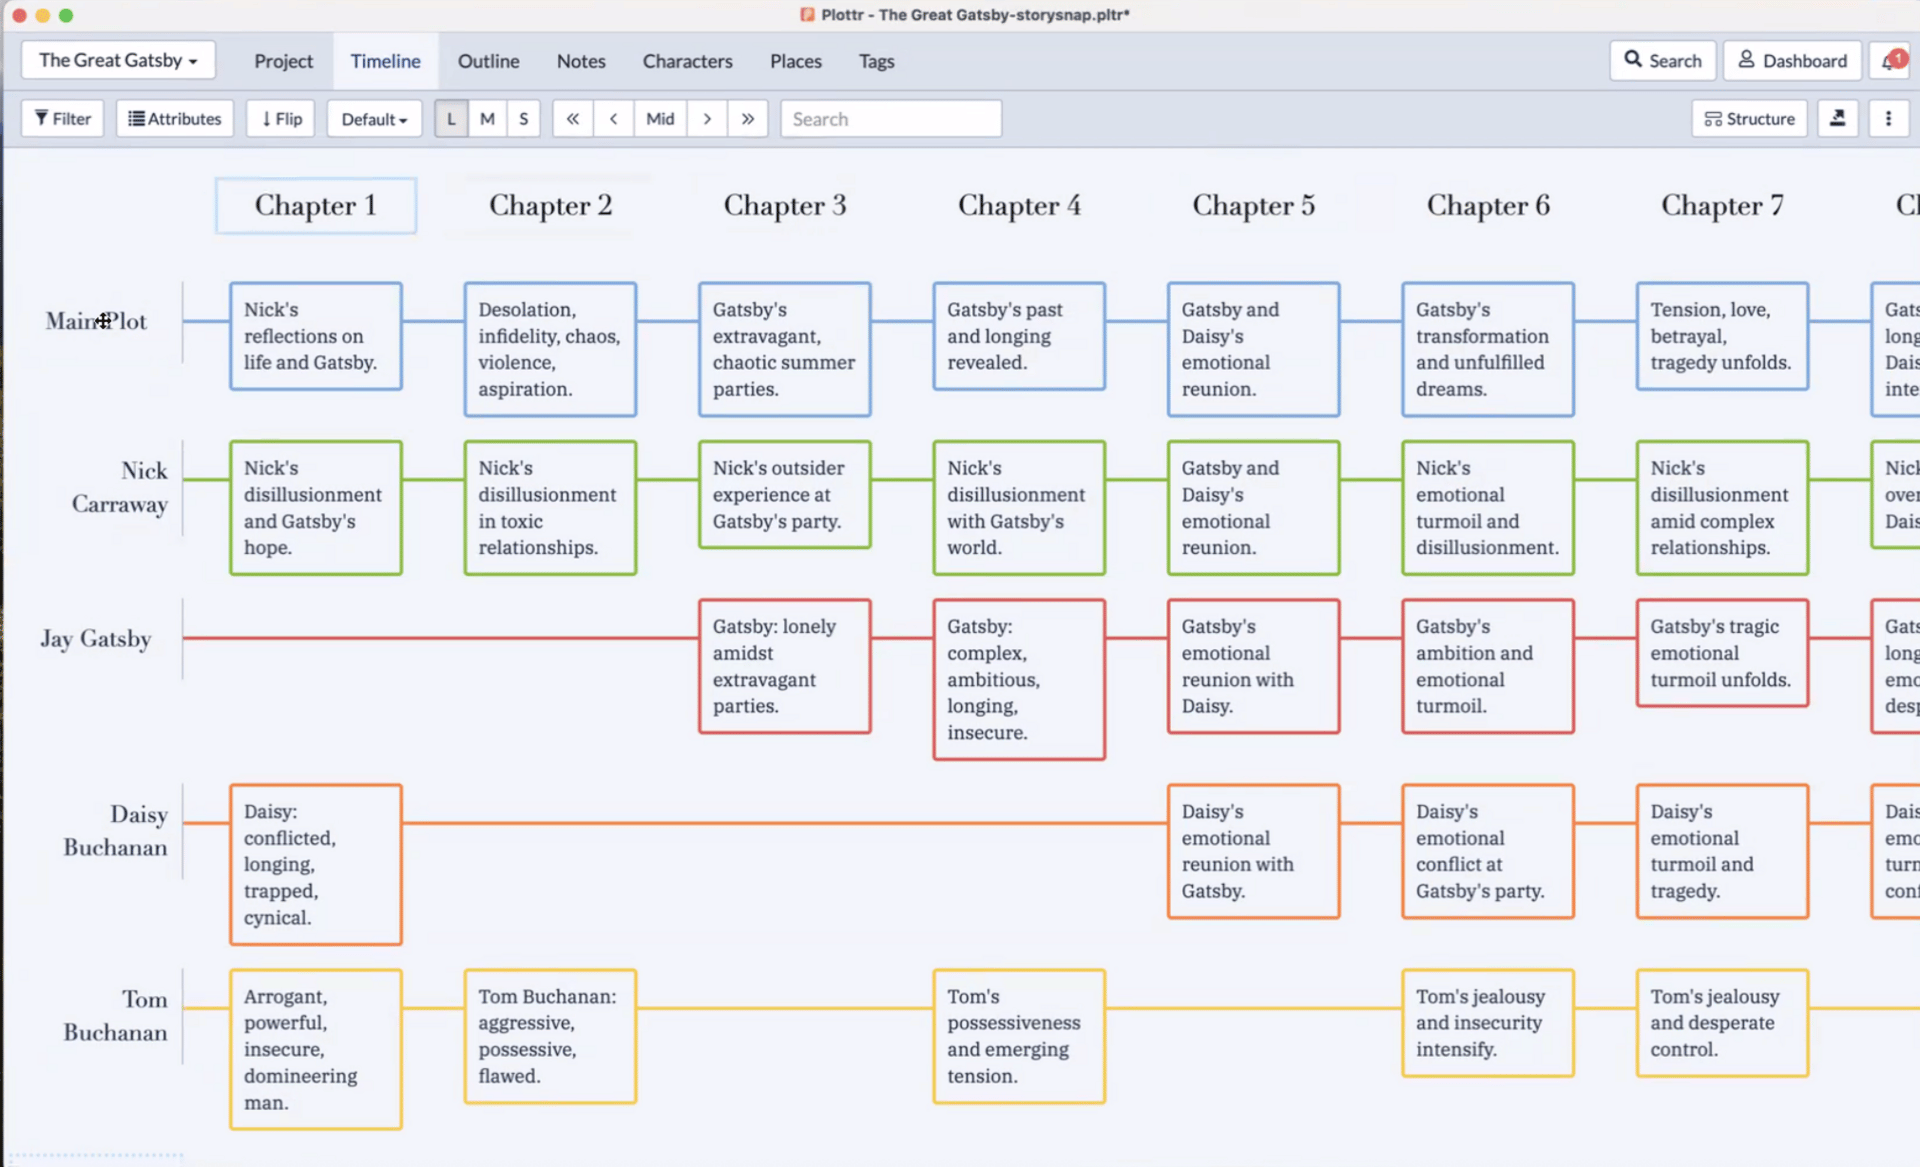Focus the timeline Search field
1920x1167 pixels.
click(x=891, y=118)
